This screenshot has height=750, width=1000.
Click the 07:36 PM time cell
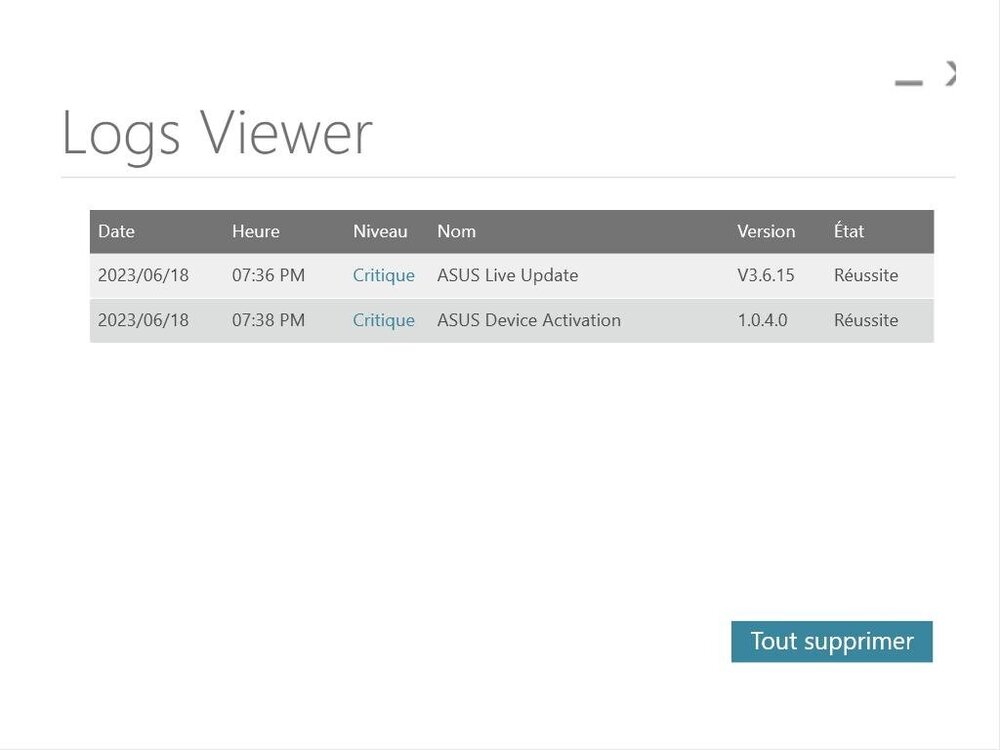pyautogui.click(x=268, y=275)
